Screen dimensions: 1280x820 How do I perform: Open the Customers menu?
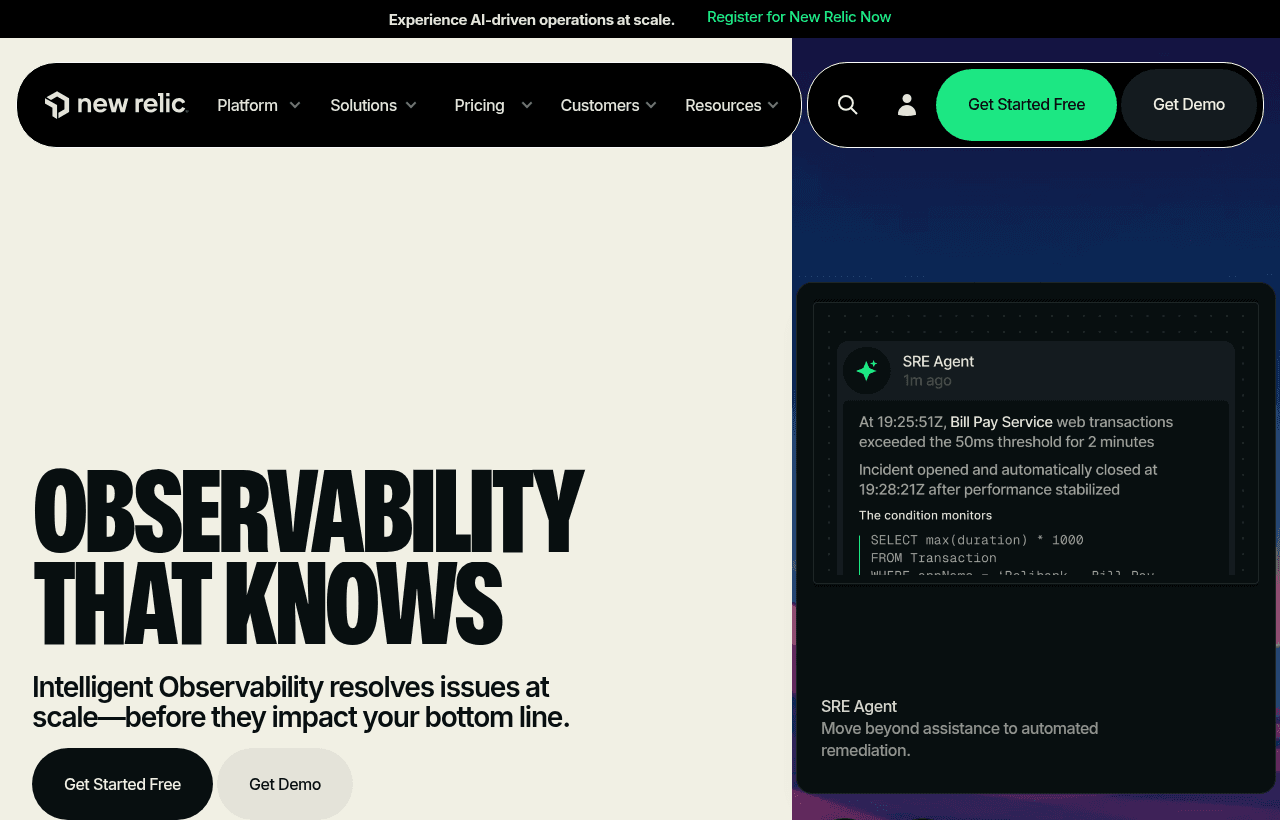point(599,105)
